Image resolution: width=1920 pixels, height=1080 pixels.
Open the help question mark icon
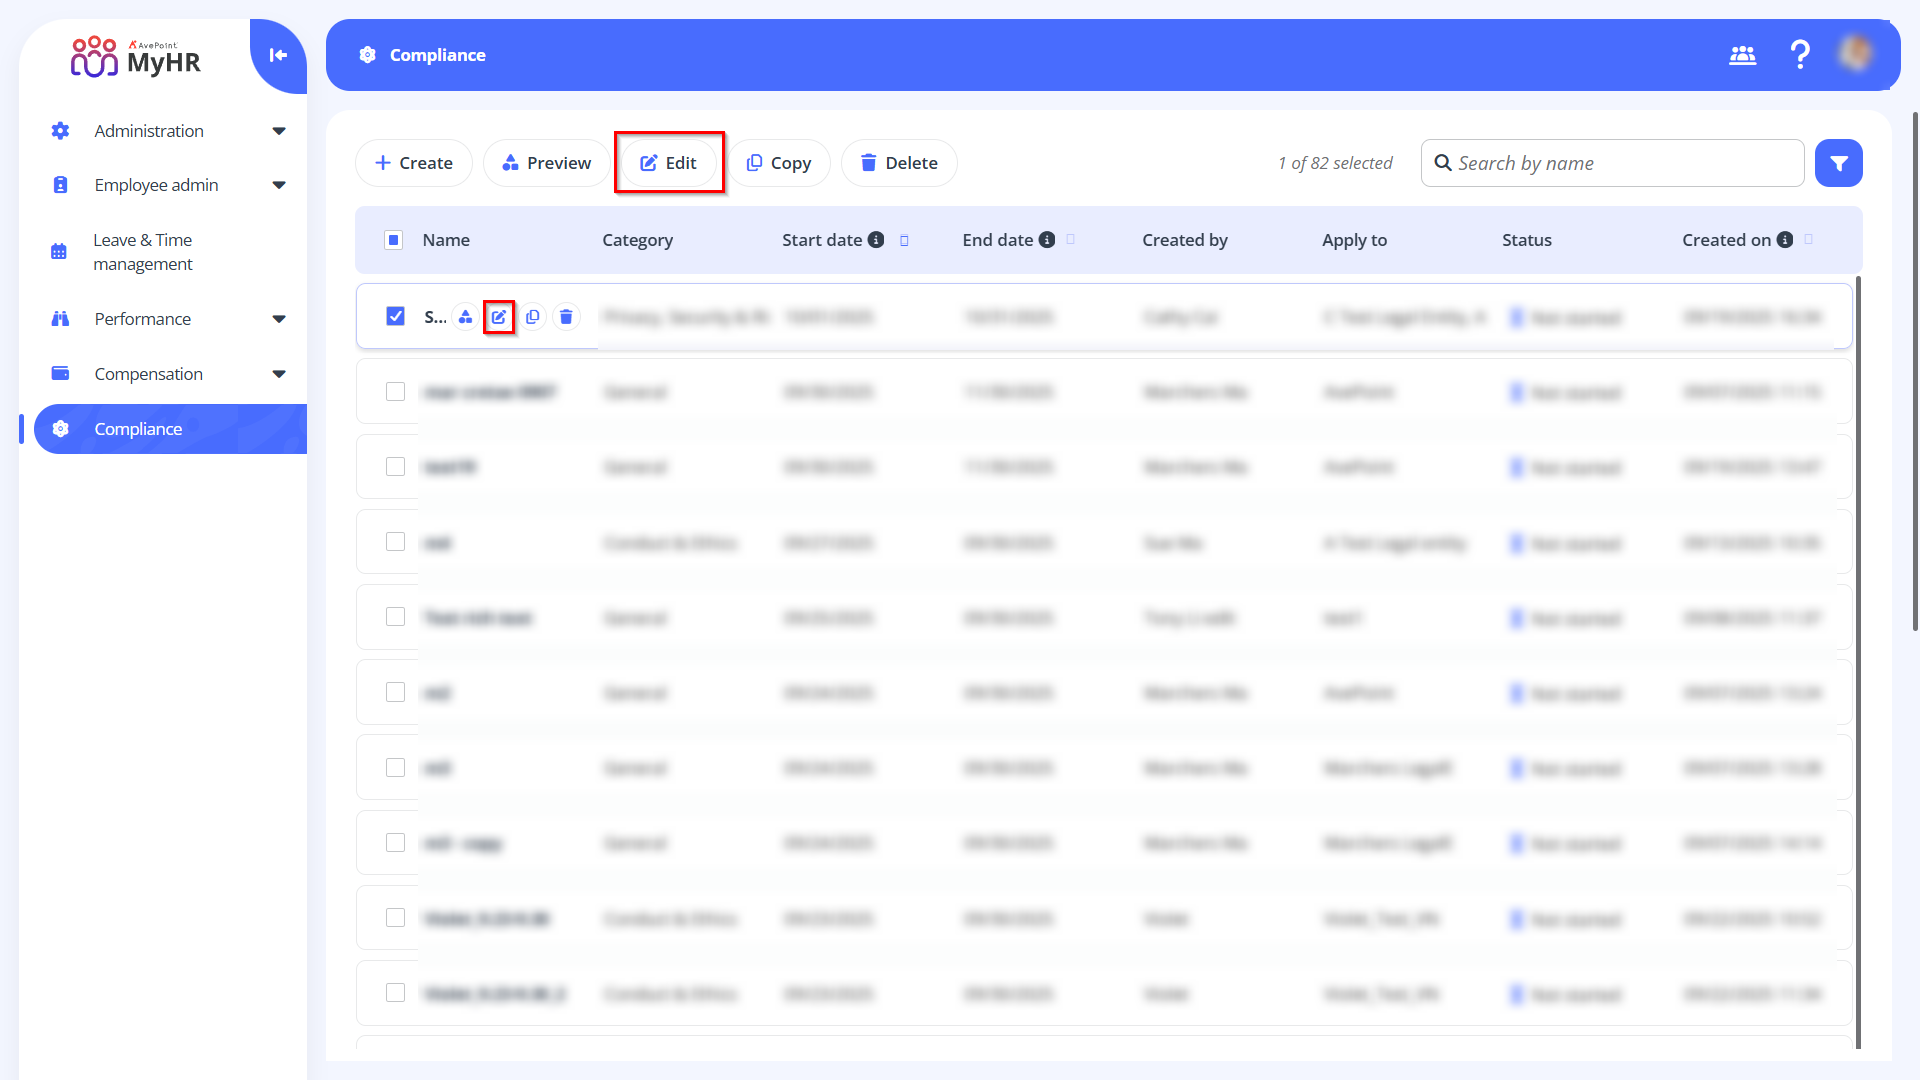click(x=1800, y=54)
